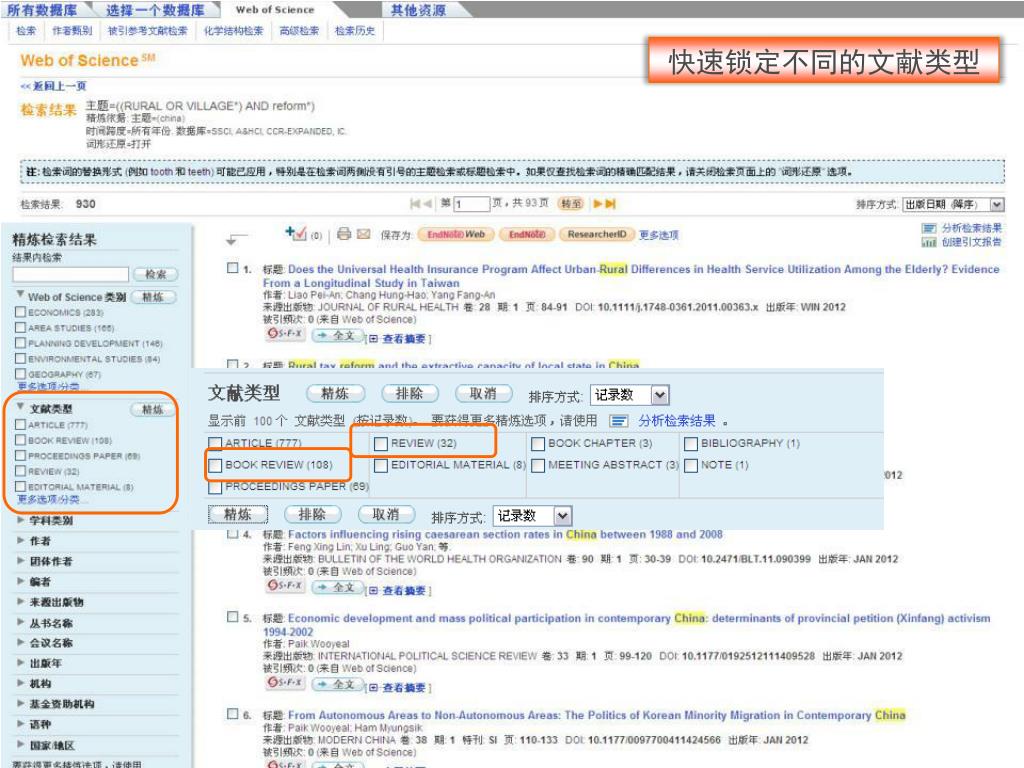Check BOOK REVIEW (108) checkbox in popup
The image size is (1024, 768).
[215, 466]
